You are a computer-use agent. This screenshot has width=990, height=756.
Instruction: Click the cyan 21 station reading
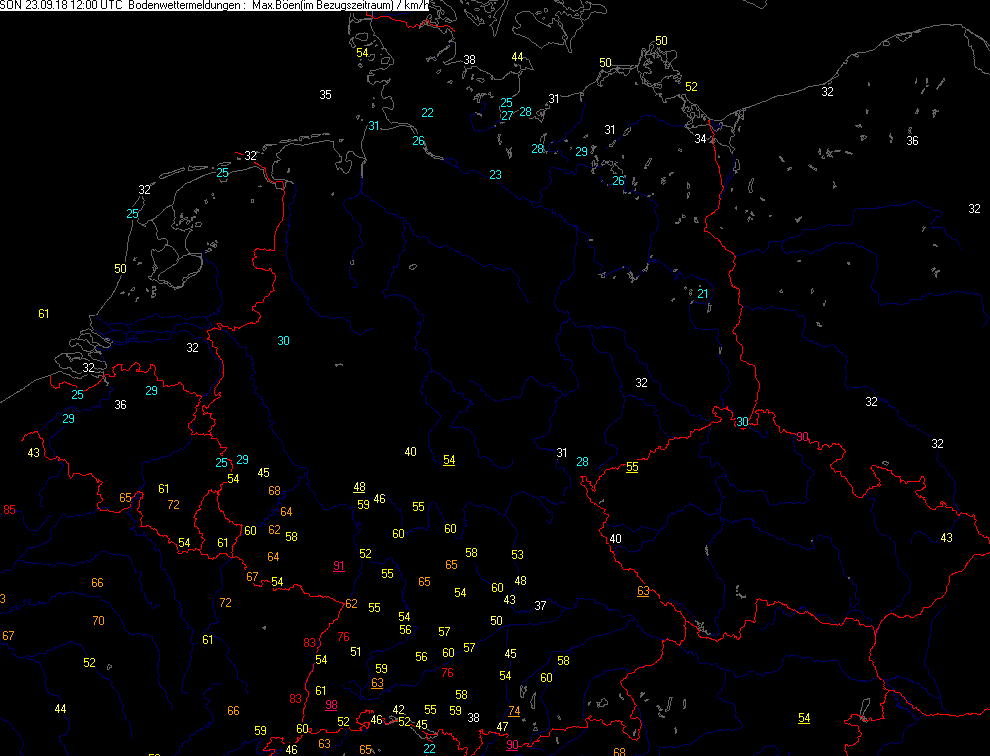tap(703, 294)
